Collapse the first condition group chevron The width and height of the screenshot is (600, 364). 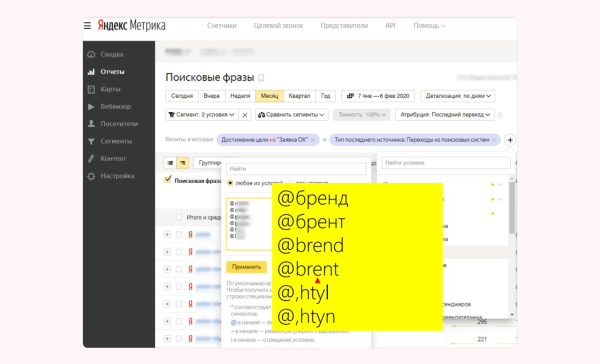500,185
